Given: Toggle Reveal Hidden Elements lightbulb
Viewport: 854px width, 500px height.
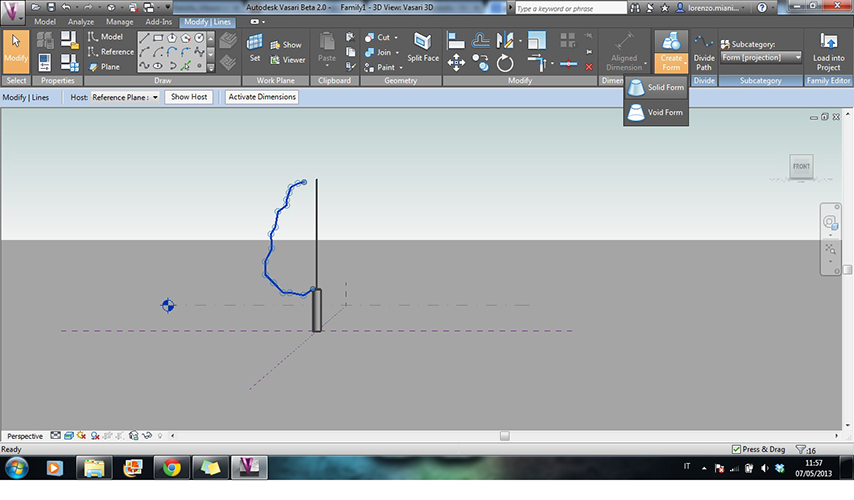Looking at the screenshot, I should 160,436.
